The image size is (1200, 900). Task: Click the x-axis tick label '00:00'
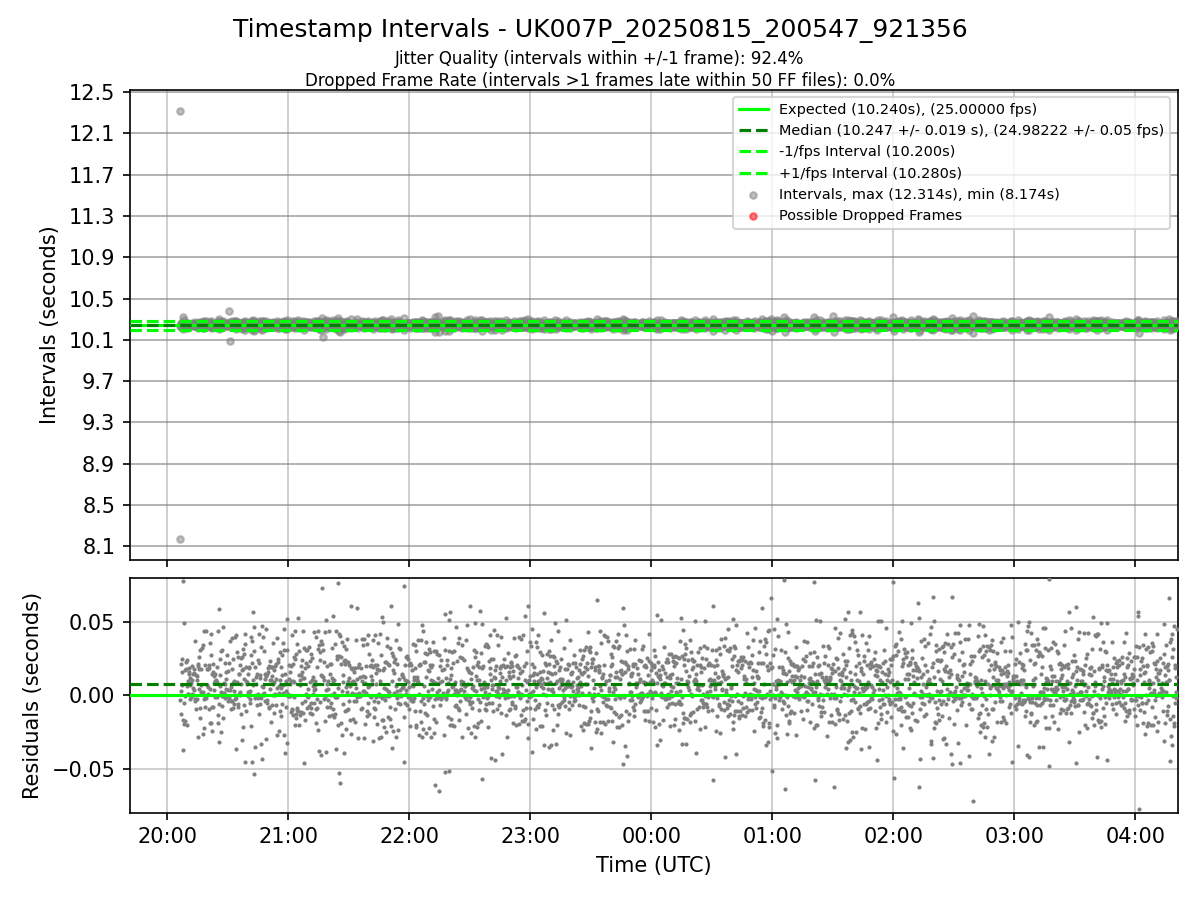pyautogui.click(x=651, y=834)
